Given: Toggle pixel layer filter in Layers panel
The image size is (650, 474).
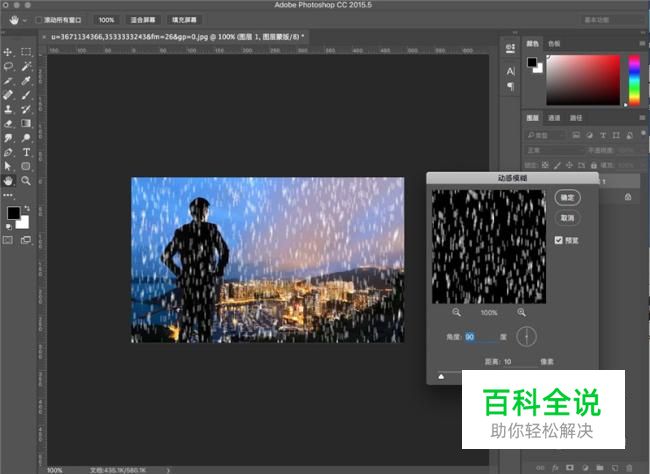Looking at the screenshot, I should click(x=576, y=135).
